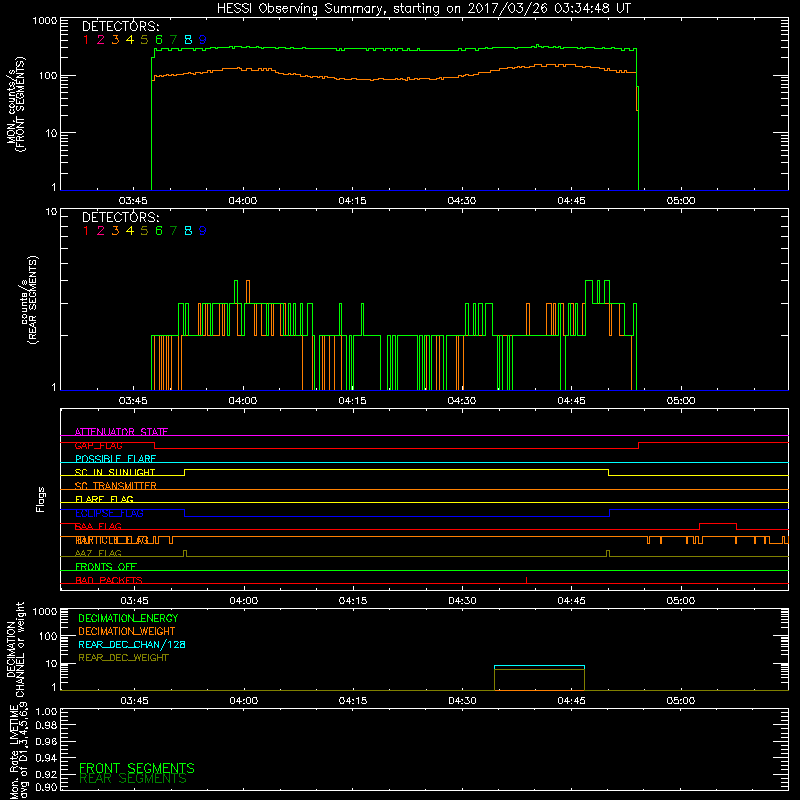800x800 pixels.
Task: Click the 100 y-axis value in front segments panel
Action: pyautogui.click(x=48, y=76)
